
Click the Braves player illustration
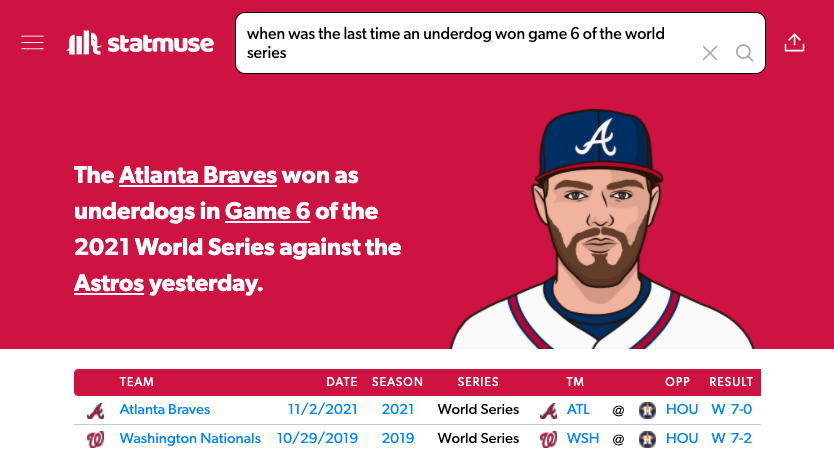tap(602, 229)
